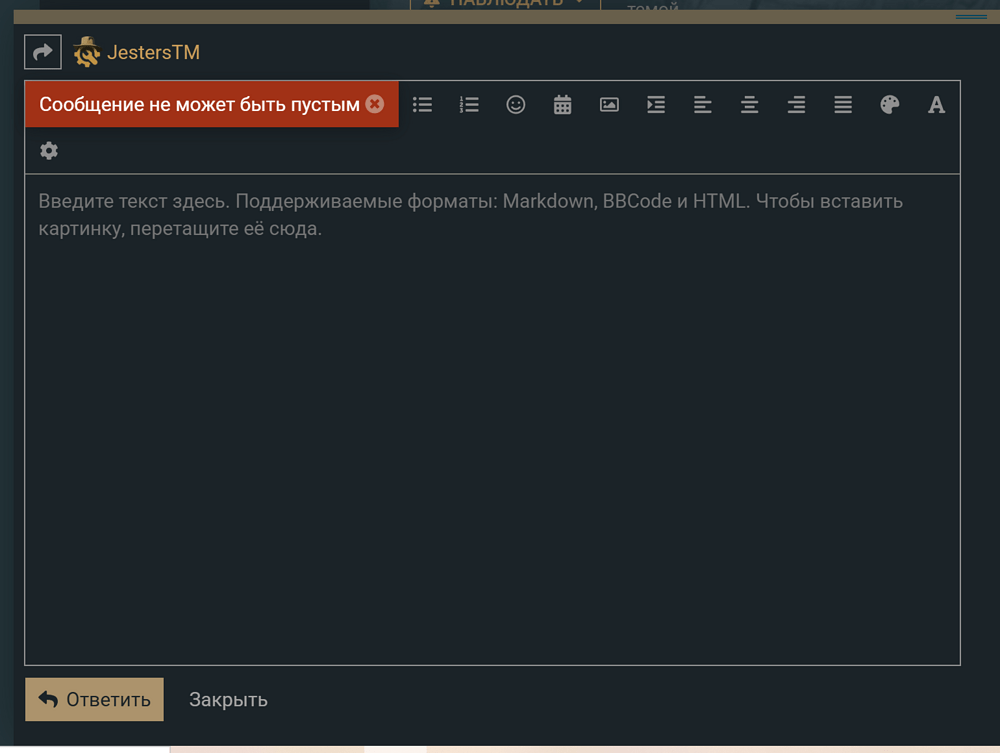Click the calendar date insert icon
The width and height of the screenshot is (1000, 753).
[563, 105]
